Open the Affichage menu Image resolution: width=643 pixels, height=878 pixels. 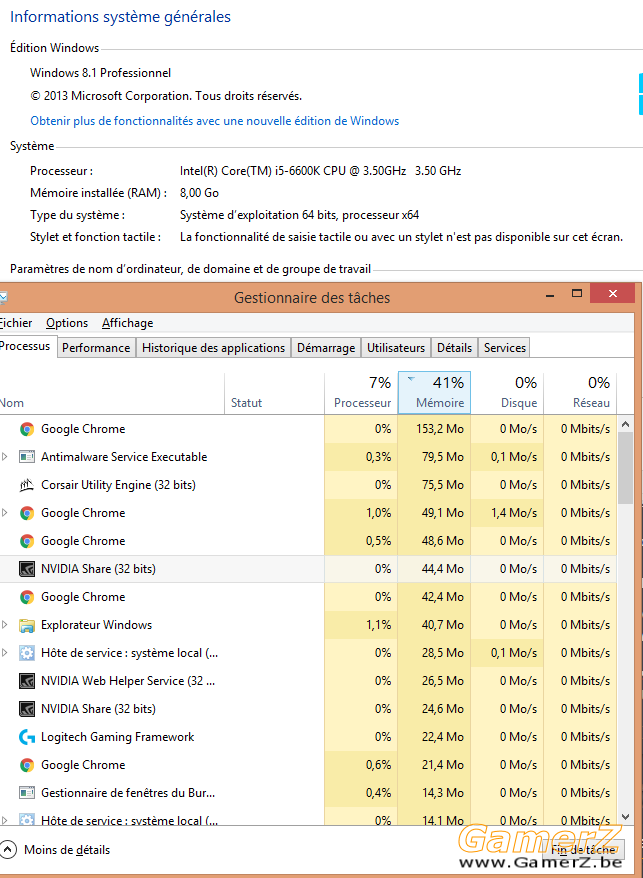point(128,323)
